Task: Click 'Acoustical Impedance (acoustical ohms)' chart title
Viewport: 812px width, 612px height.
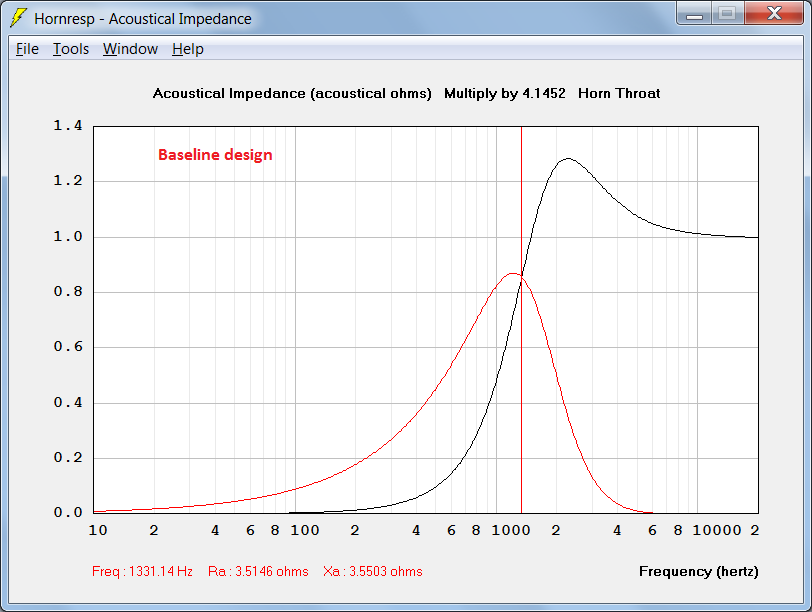Action: pyautogui.click(x=292, y=93)
